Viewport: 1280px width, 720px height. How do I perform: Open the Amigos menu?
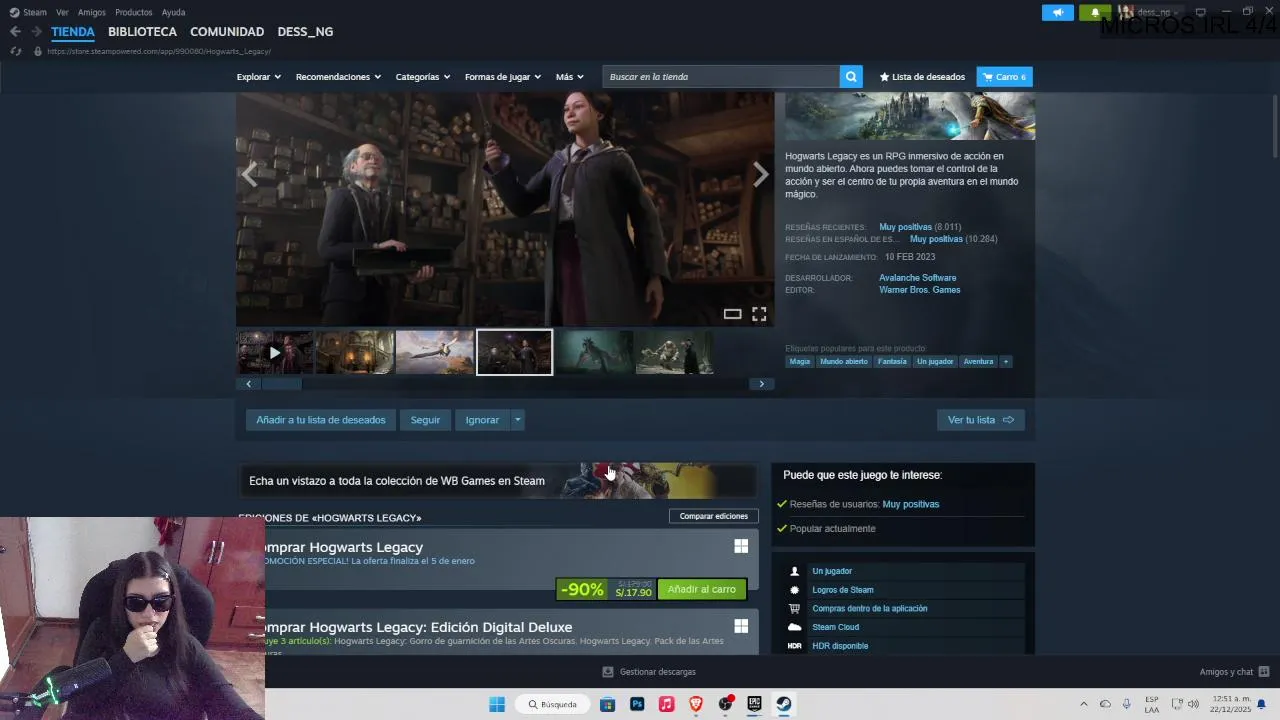click(x=92, y=12)
